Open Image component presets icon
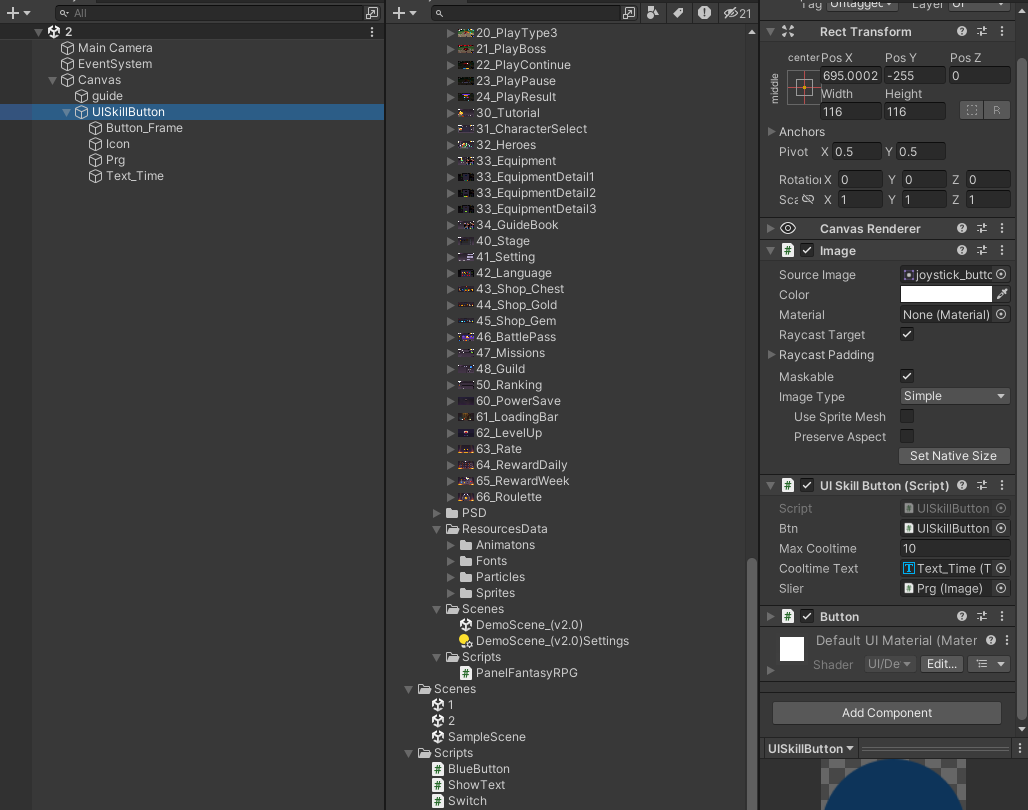Image resolution: width=1028 pixels, height=810 pixels. [x=981, y=250]
